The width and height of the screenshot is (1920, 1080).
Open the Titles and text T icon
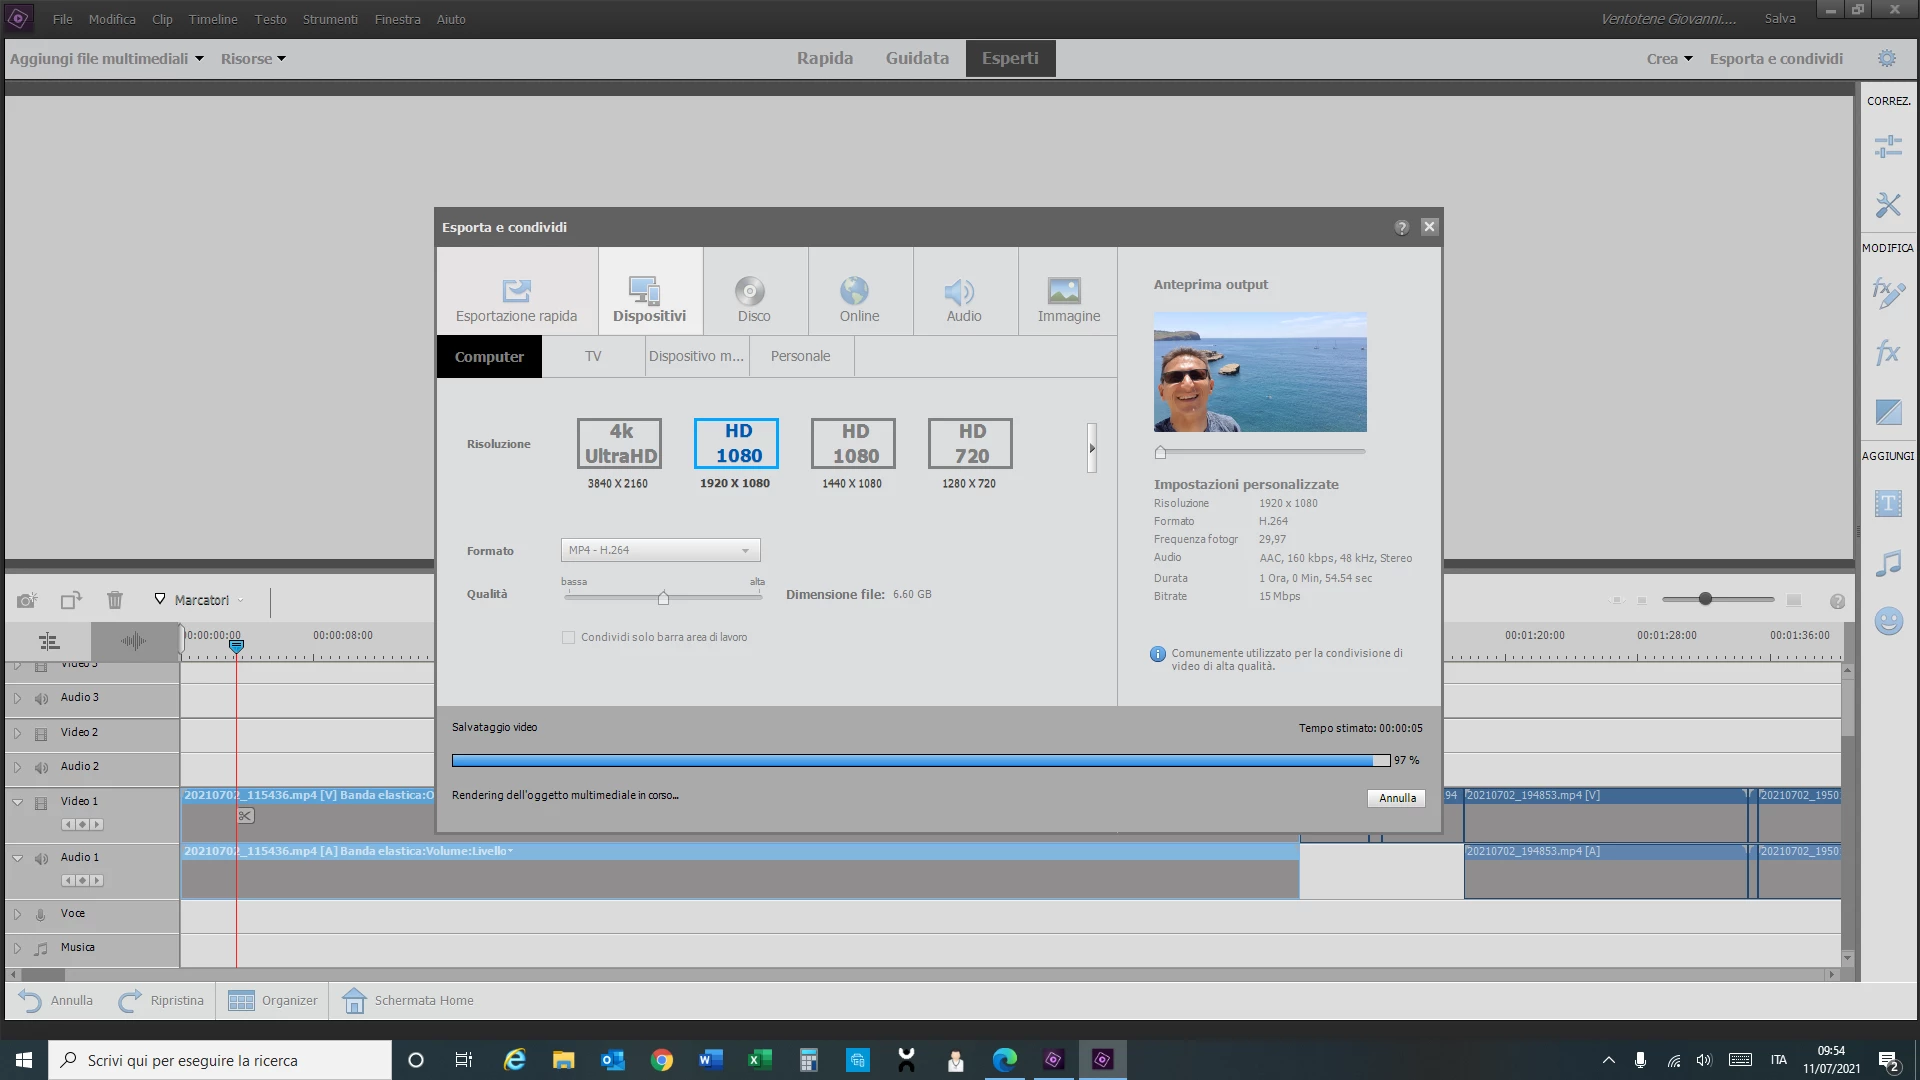1887,504
